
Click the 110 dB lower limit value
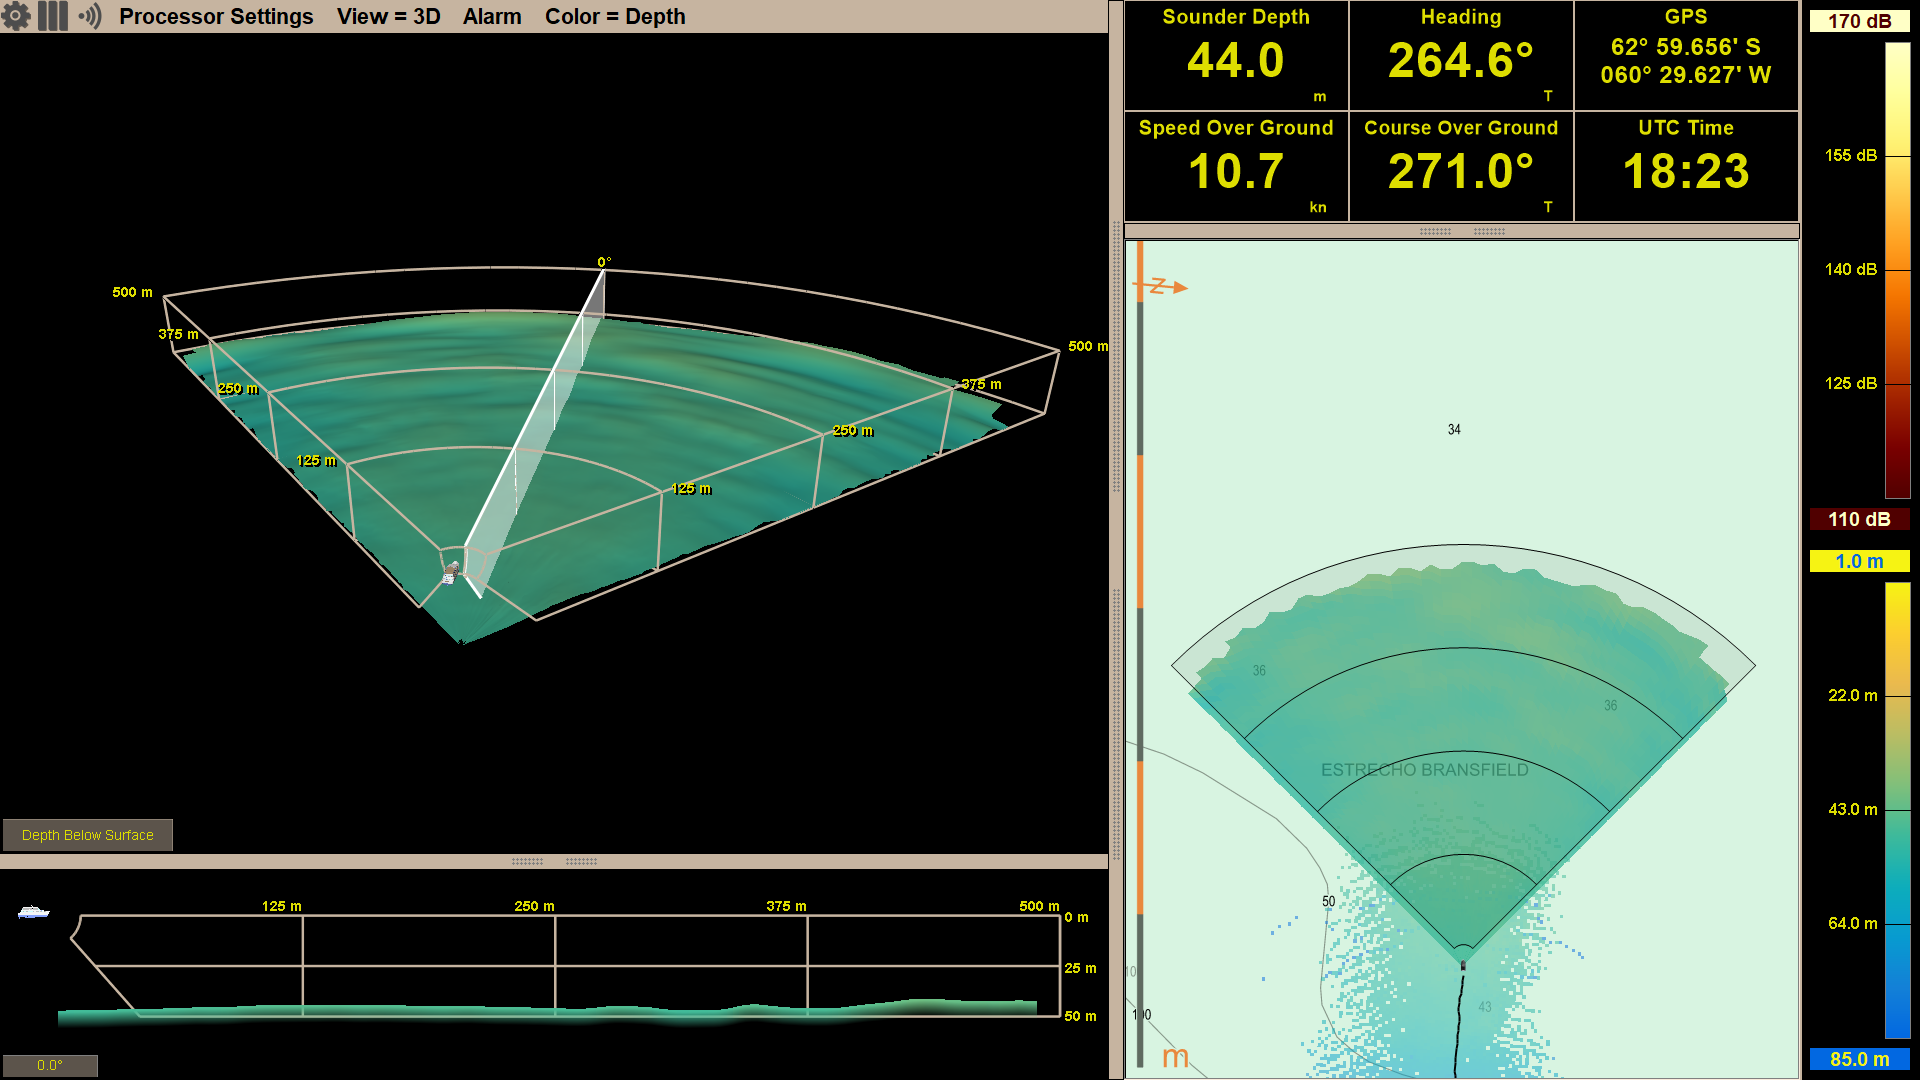click(1858, 519)
